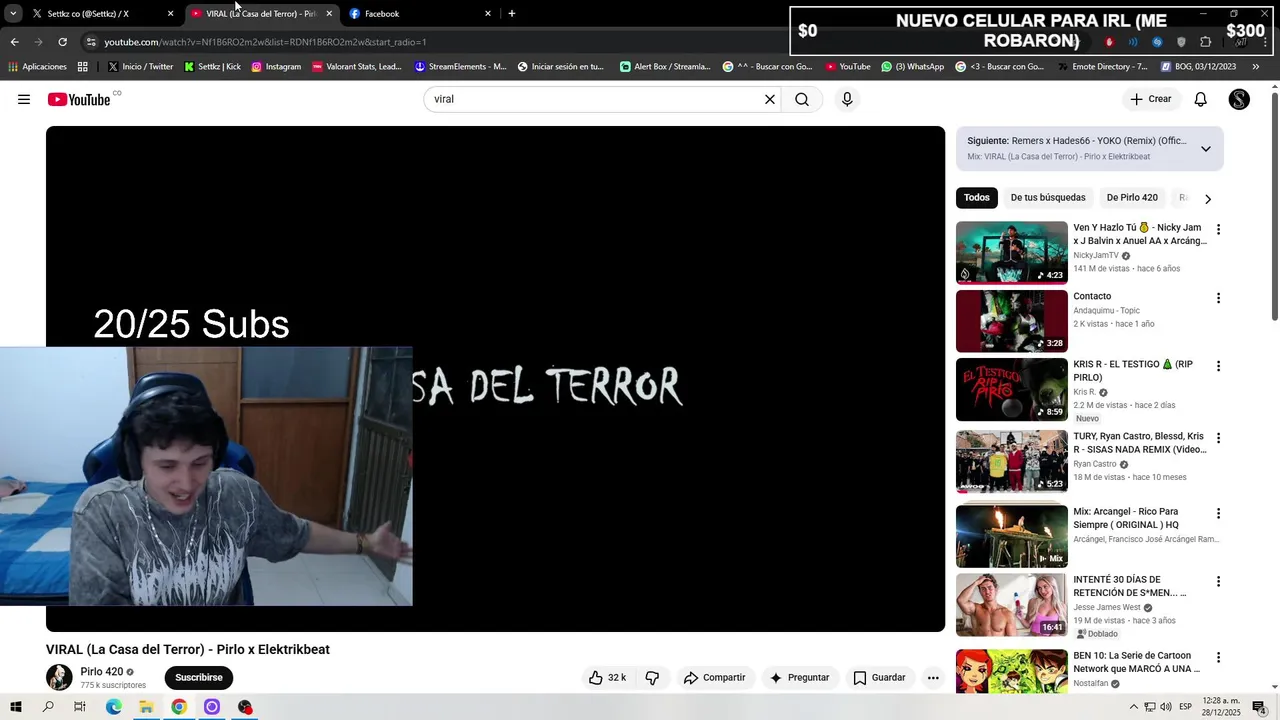Open new browser tab

(x=512, y=14)
